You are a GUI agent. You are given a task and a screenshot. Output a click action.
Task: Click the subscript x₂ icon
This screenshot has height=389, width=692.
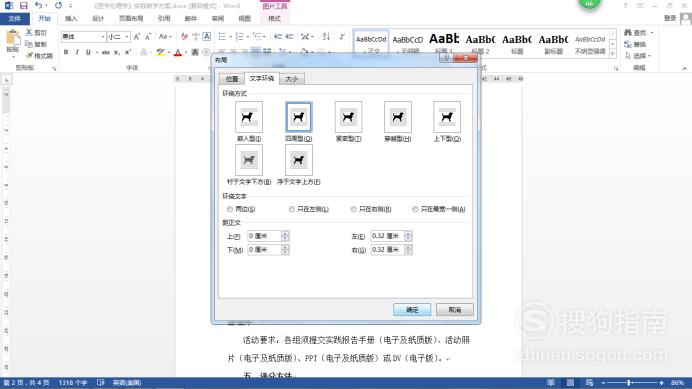117,52
